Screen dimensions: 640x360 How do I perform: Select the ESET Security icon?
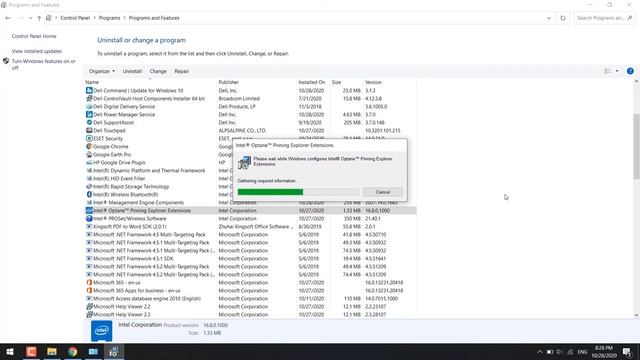(x=89, y=138)
